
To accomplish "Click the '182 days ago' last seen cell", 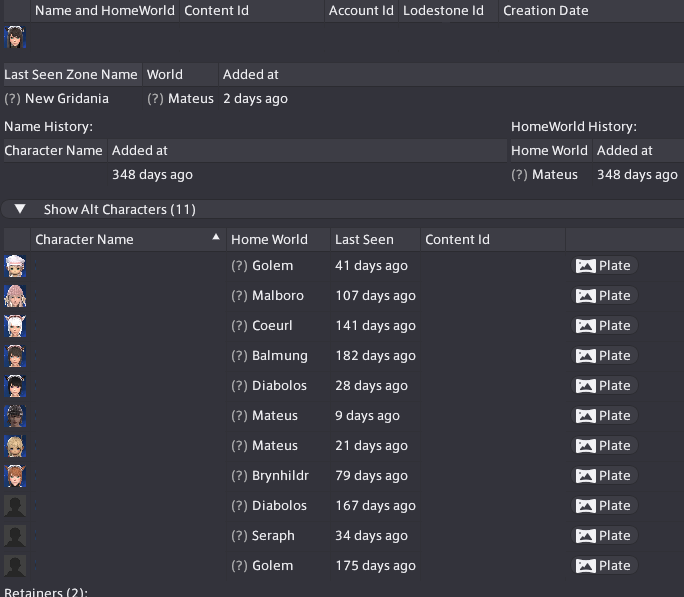I will pyautogui.click(x=376, y=356).
